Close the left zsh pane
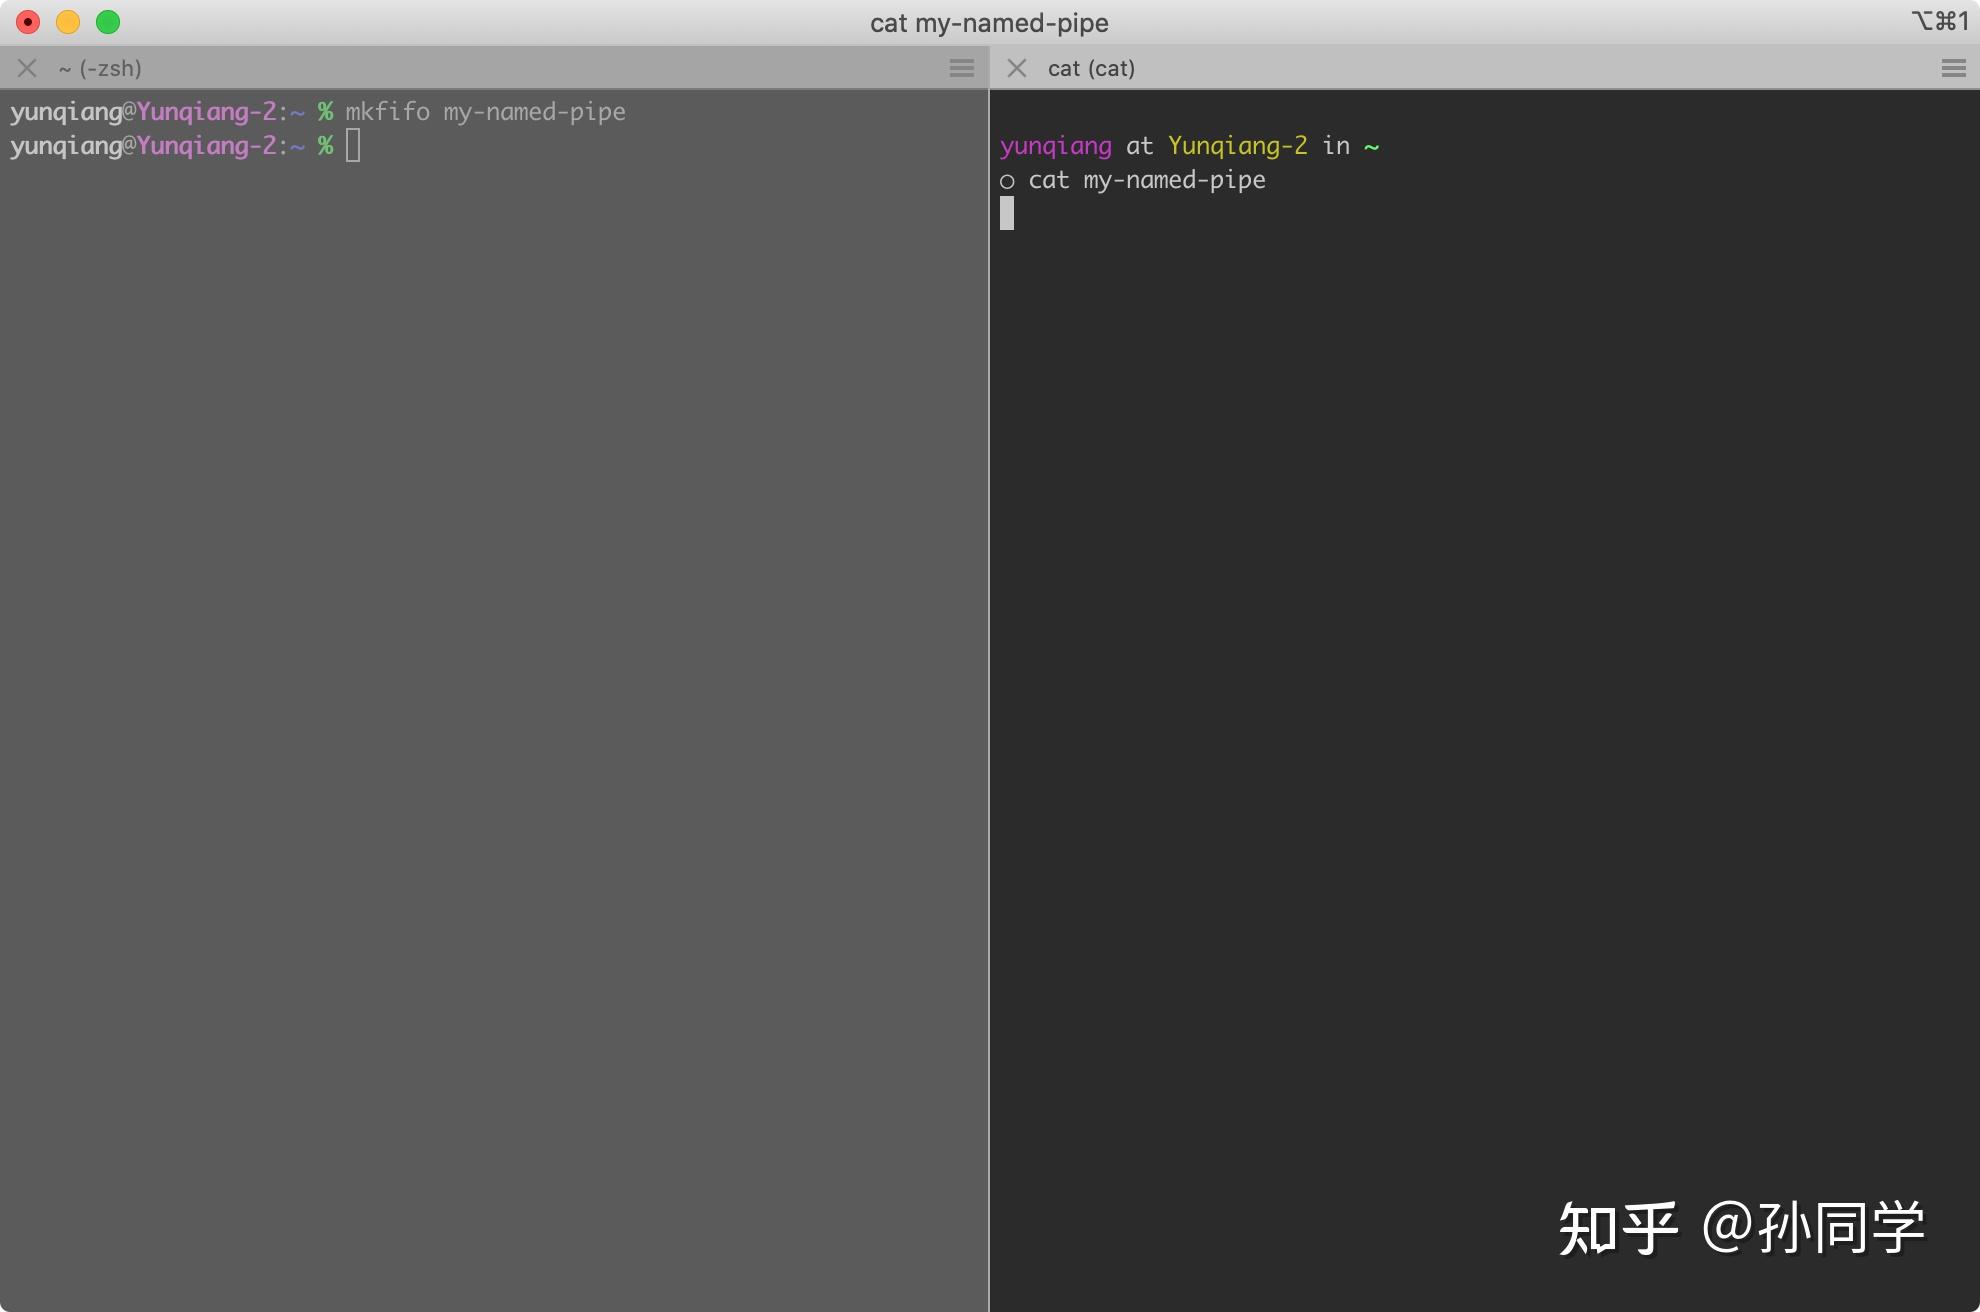This screenshot has height=1312, width=1980. (x=27, y=68)
